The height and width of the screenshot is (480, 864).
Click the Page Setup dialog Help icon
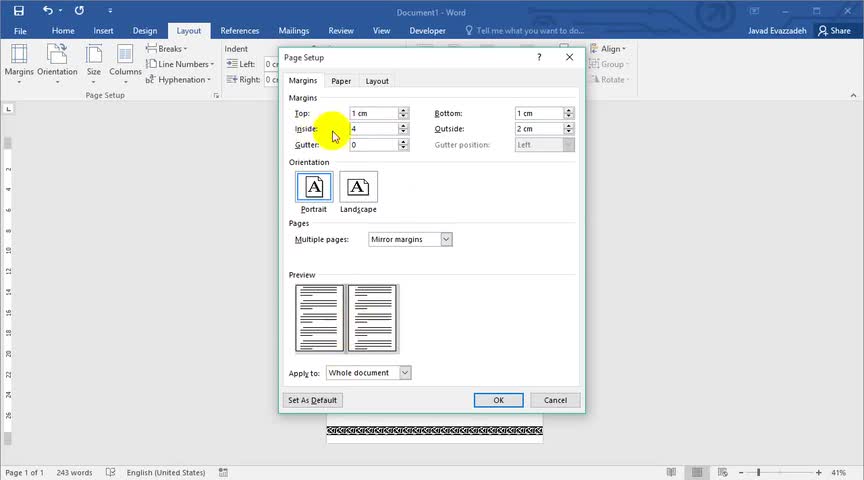[539, 57]
